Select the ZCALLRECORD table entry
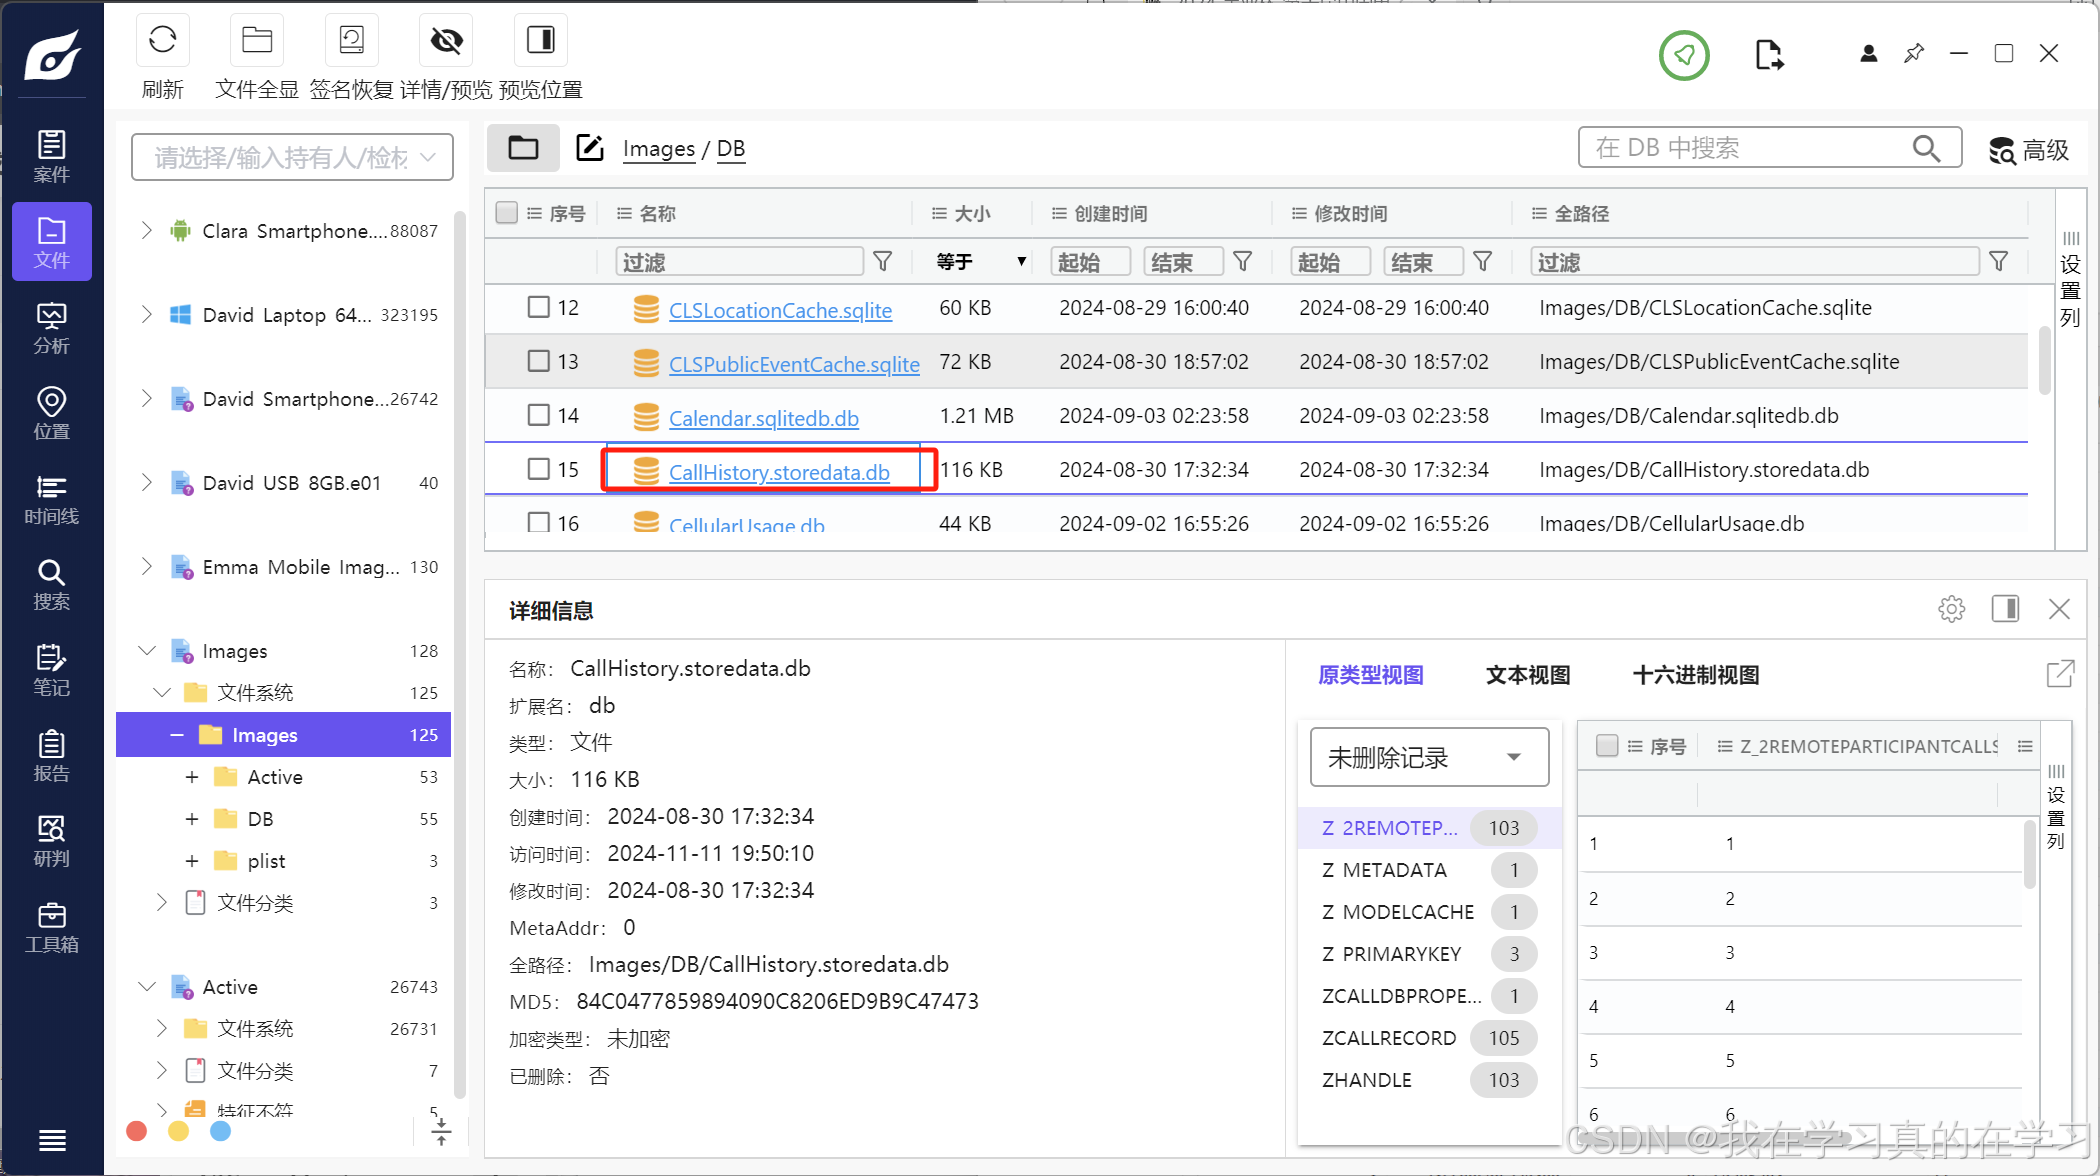 1388,1038
